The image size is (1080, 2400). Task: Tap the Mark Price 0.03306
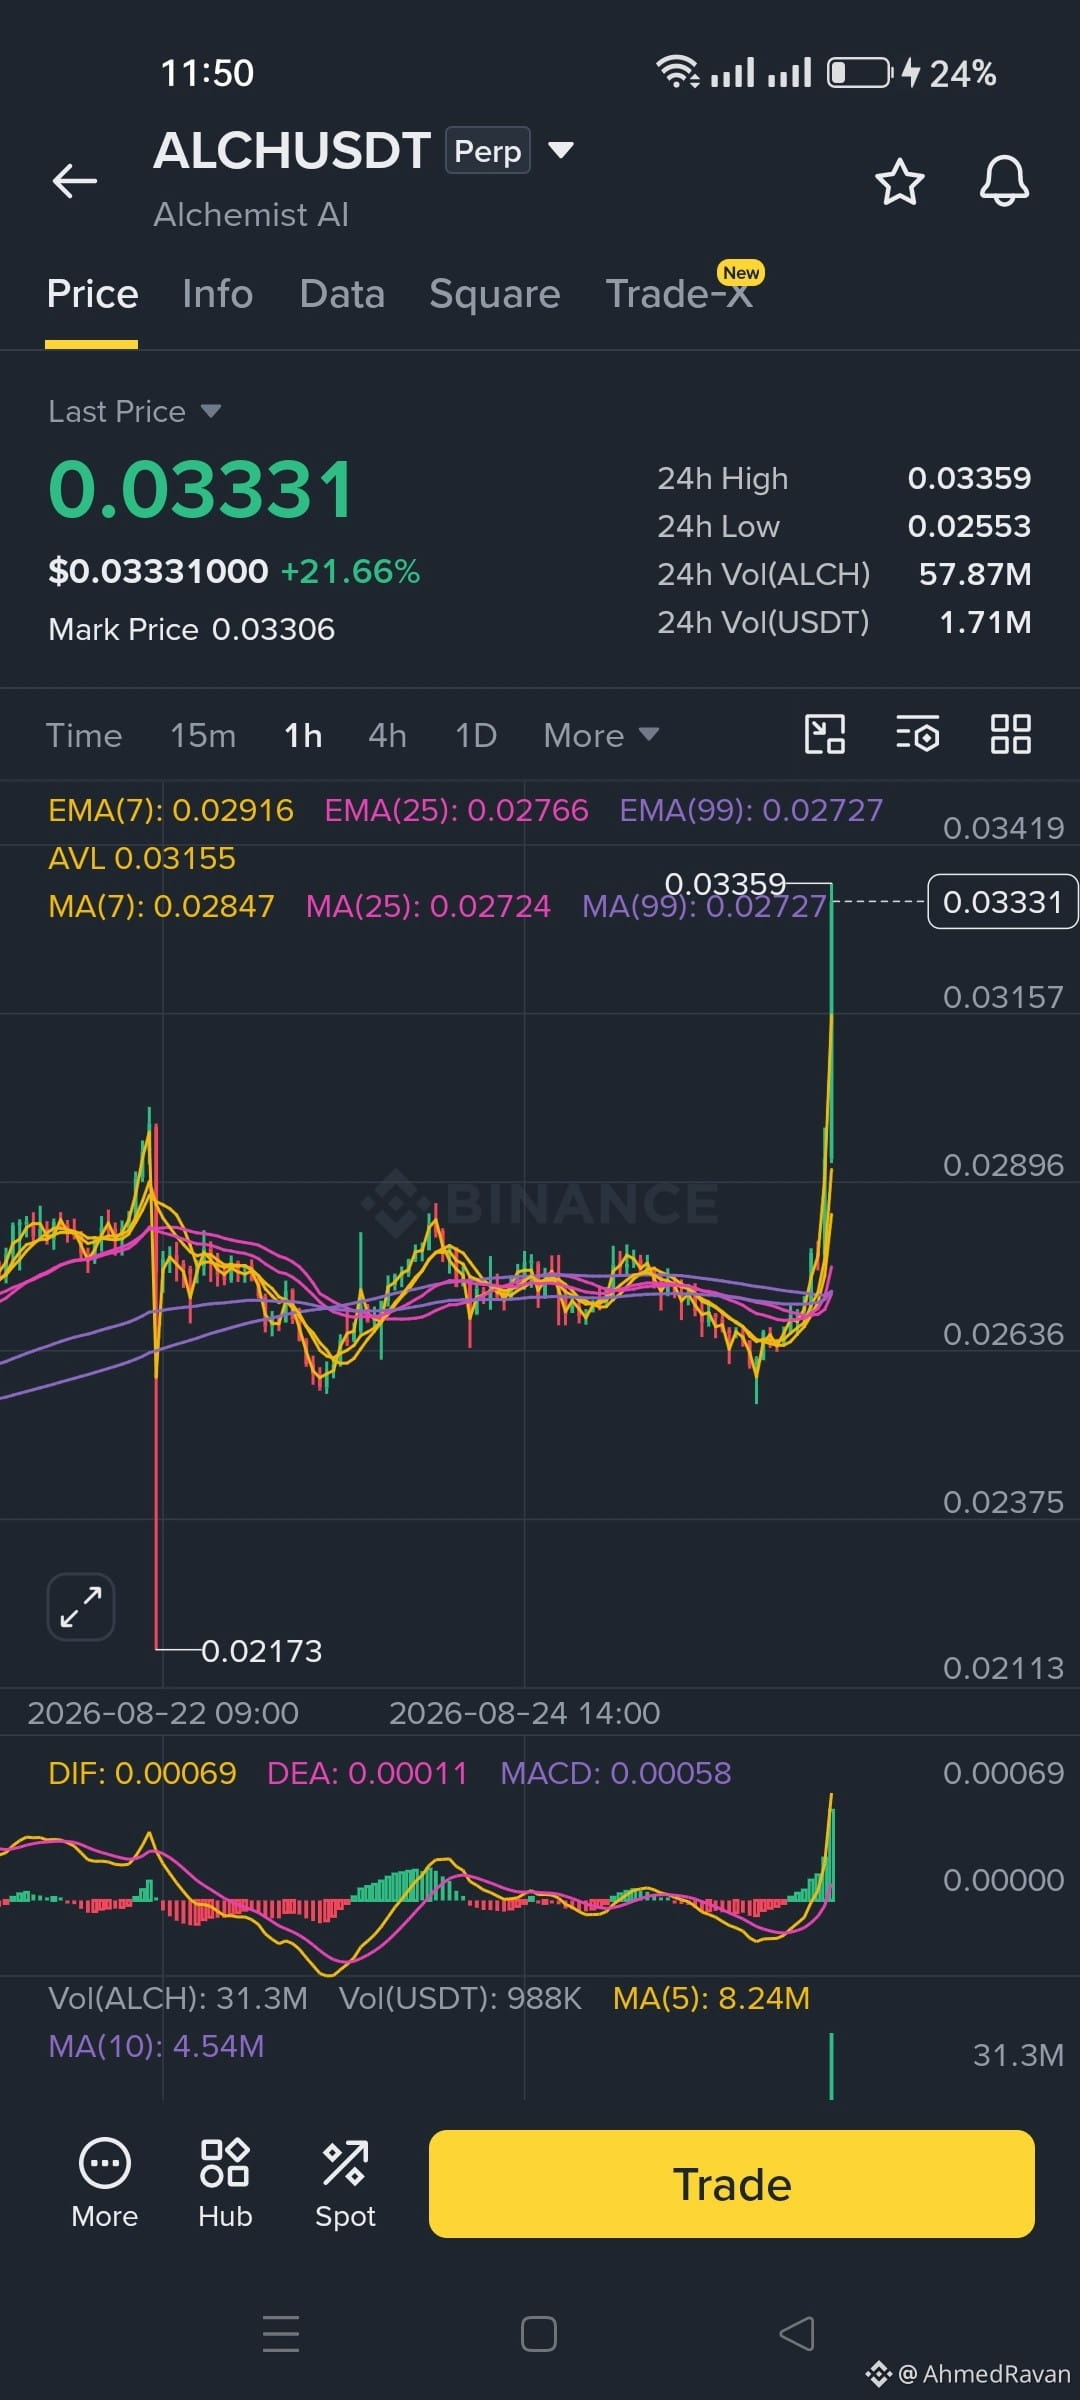[192, 629]
